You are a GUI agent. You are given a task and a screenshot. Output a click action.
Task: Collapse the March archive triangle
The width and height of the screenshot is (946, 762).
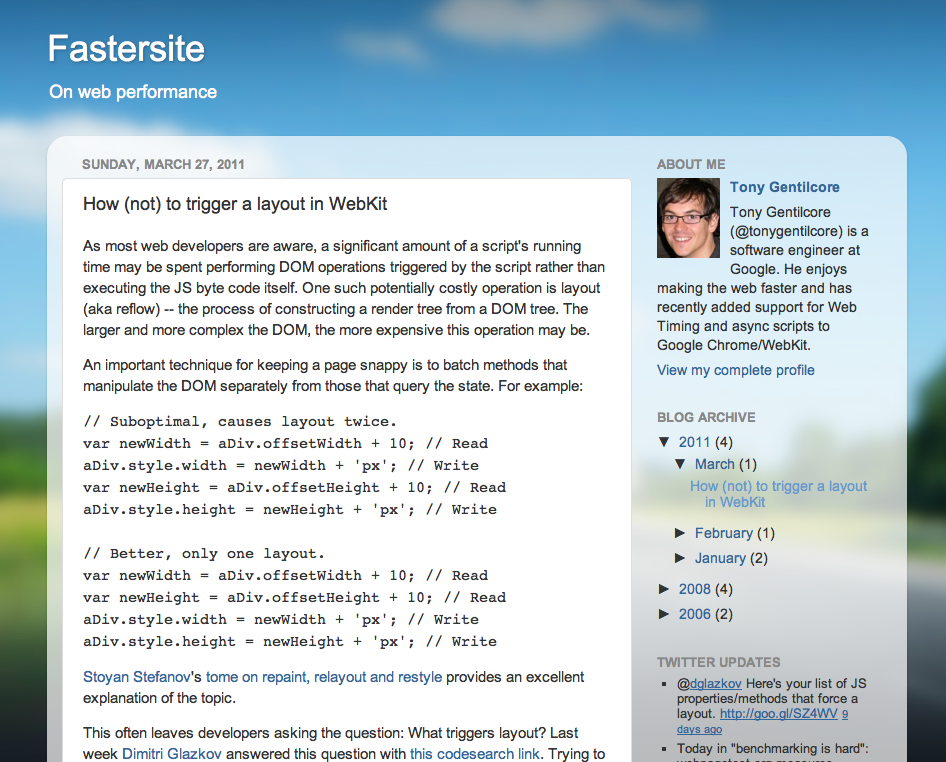click(680, 463)
